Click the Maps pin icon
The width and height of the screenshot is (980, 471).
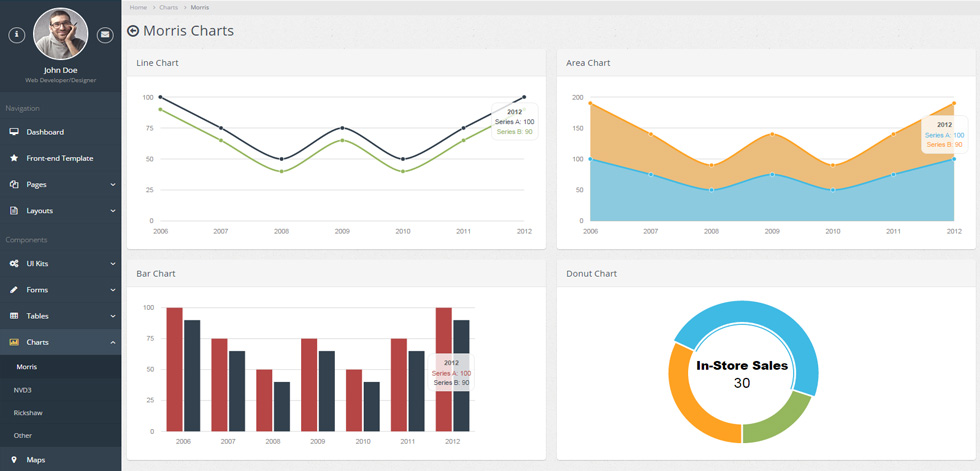tap(14, 460)
